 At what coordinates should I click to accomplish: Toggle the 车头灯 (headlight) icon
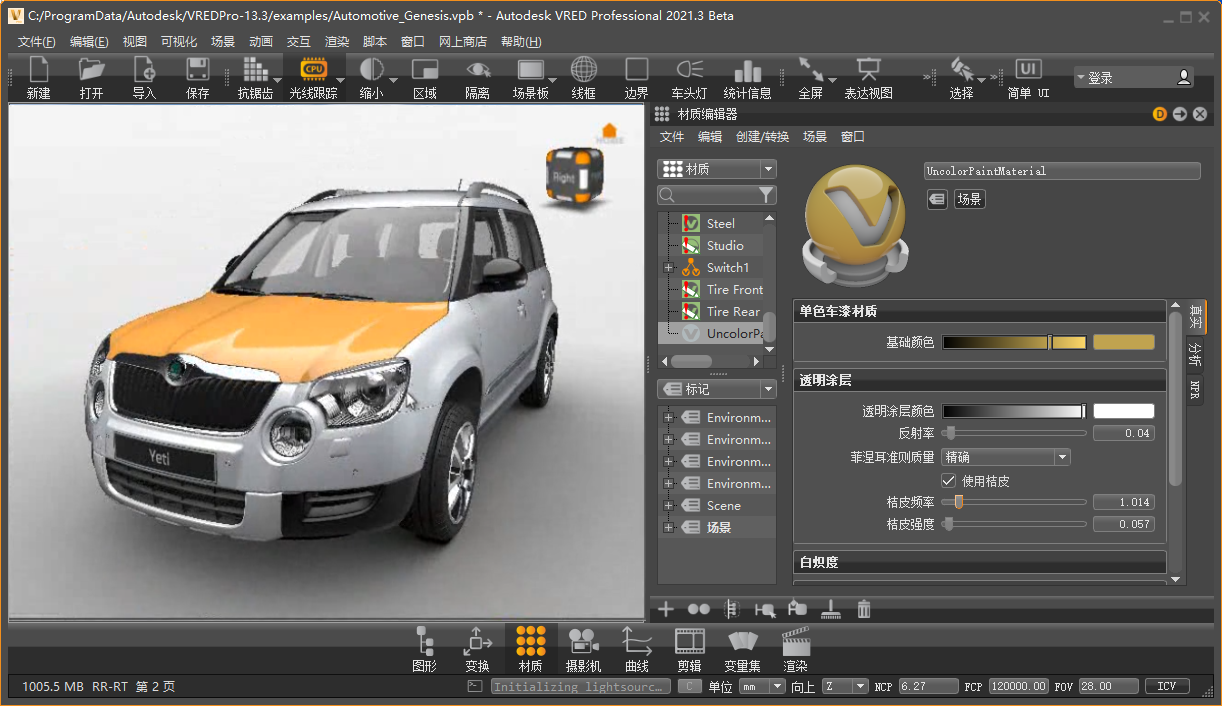tap(690, 70)
